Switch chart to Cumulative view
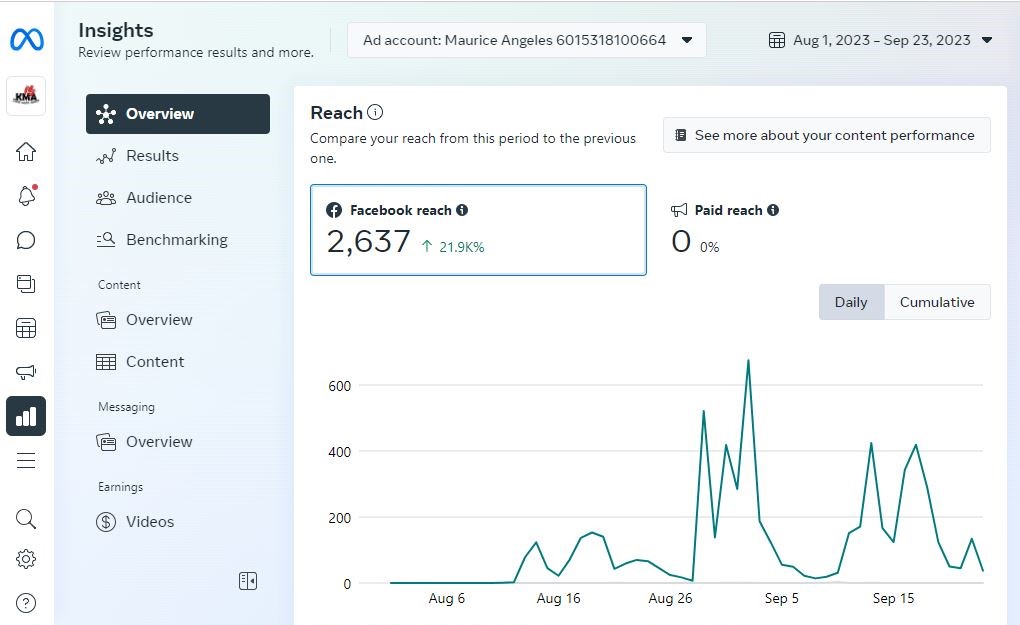This screenshot has height=625, width=1020. tap(937, 302)
